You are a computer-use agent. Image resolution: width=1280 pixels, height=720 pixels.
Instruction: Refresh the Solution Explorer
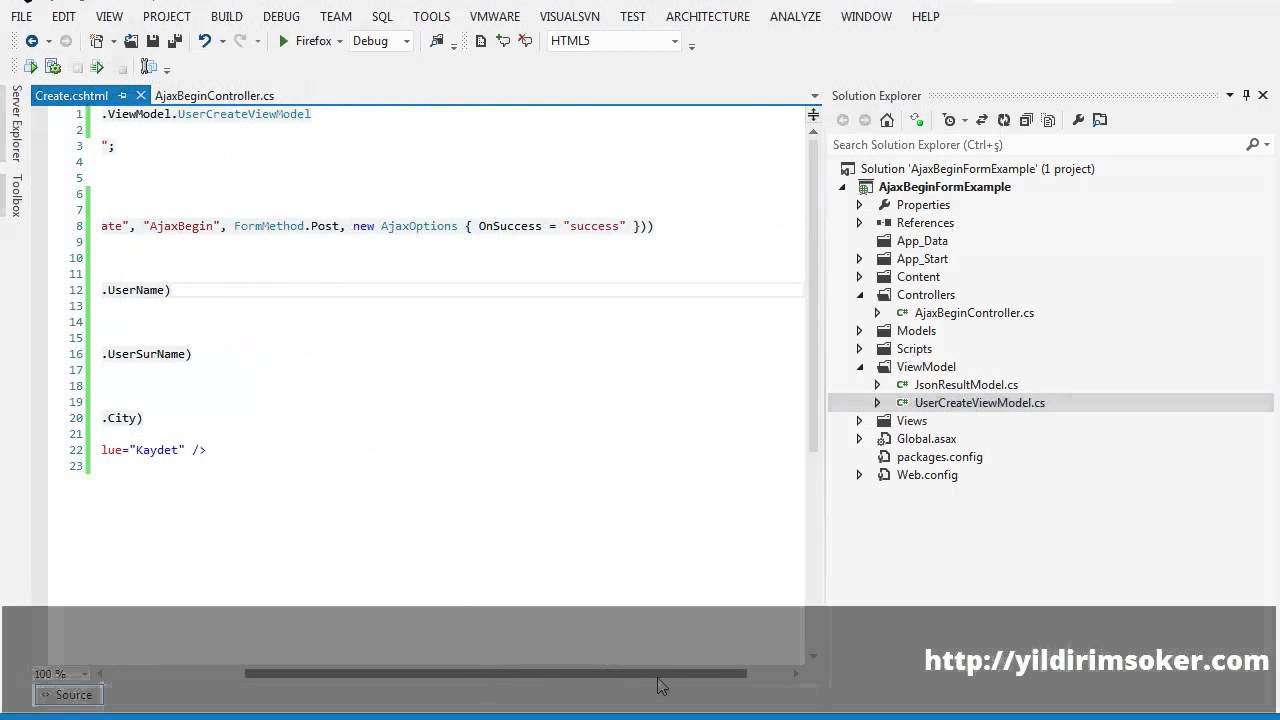1004,120
